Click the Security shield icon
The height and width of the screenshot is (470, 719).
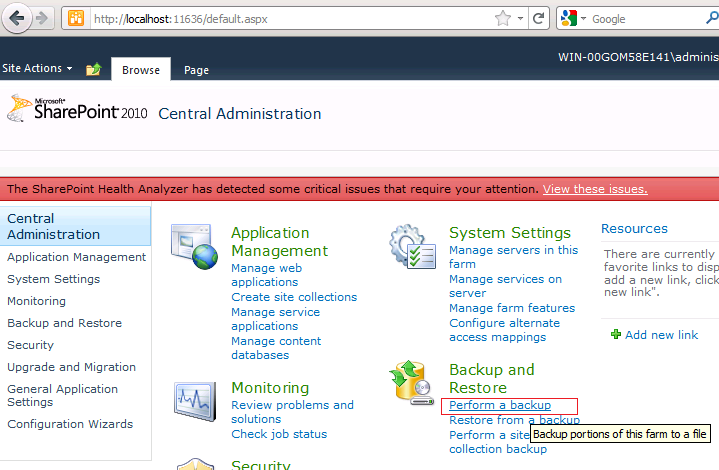point(196,464)
